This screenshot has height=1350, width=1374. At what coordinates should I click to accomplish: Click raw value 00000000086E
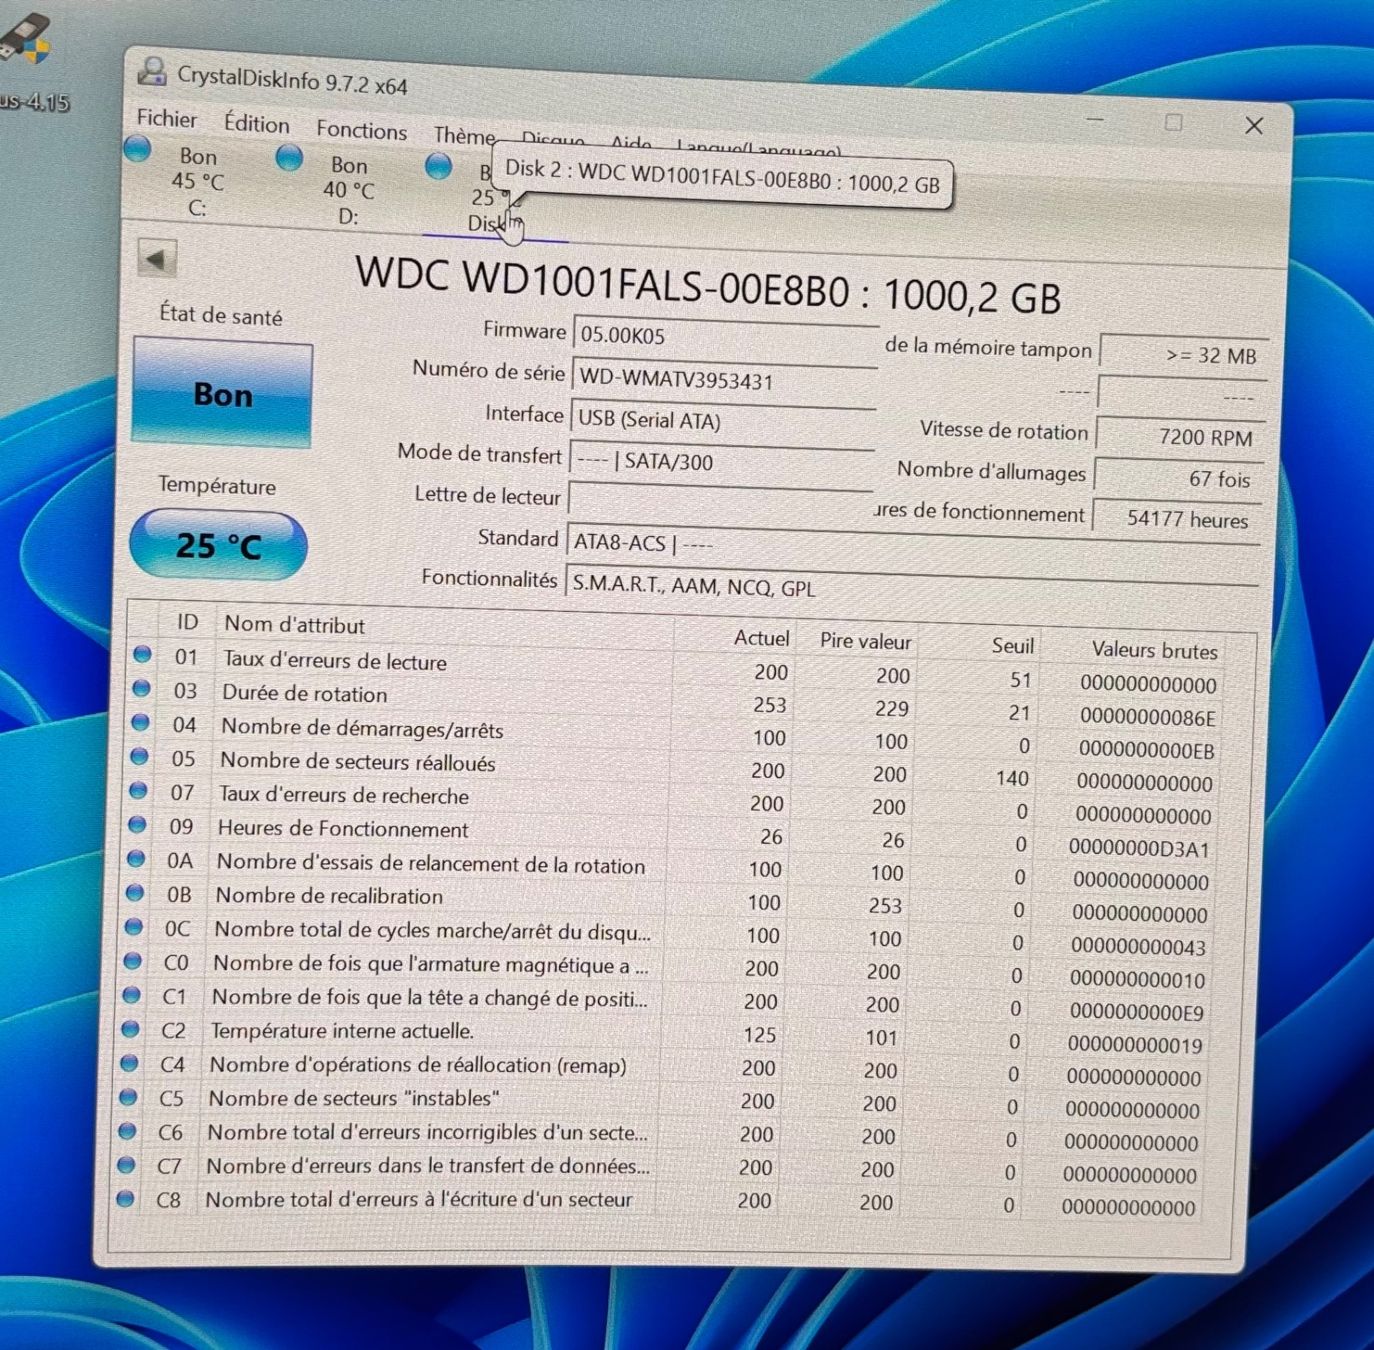pos(1148,717)
